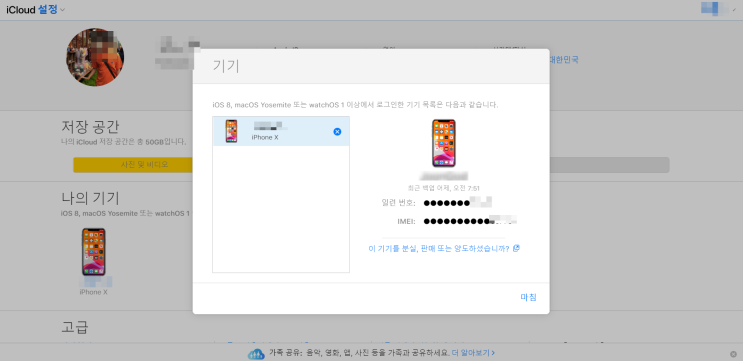Dismiss the family sharing banner
This screenshot has width=743, height=361.
click(x=734, y=354)
